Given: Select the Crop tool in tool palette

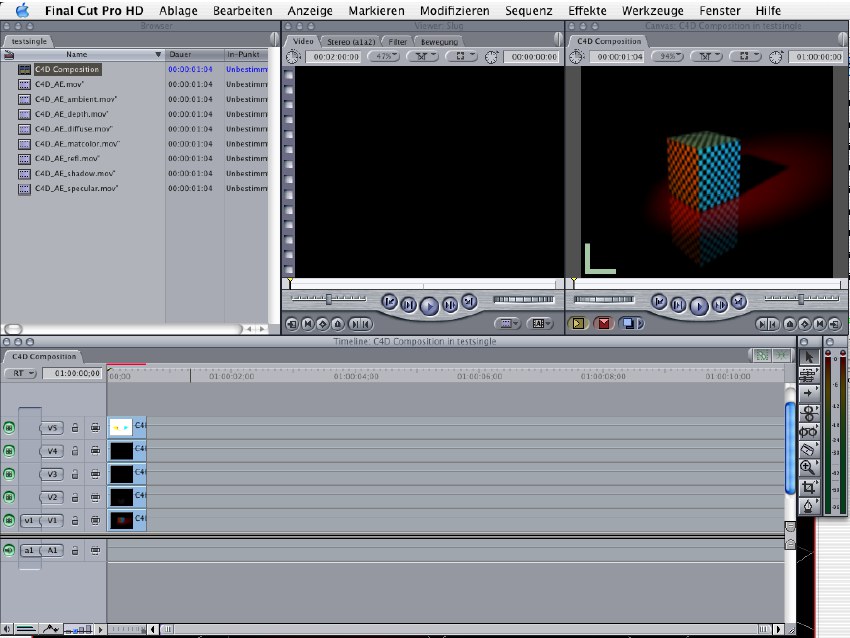Looking at the screenshot, I should click(809, 487).
